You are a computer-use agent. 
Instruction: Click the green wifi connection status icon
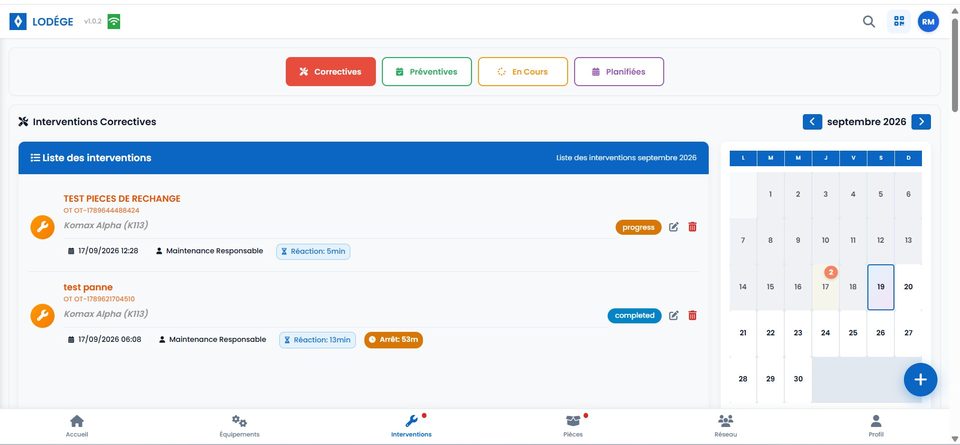tap(114, 21)
